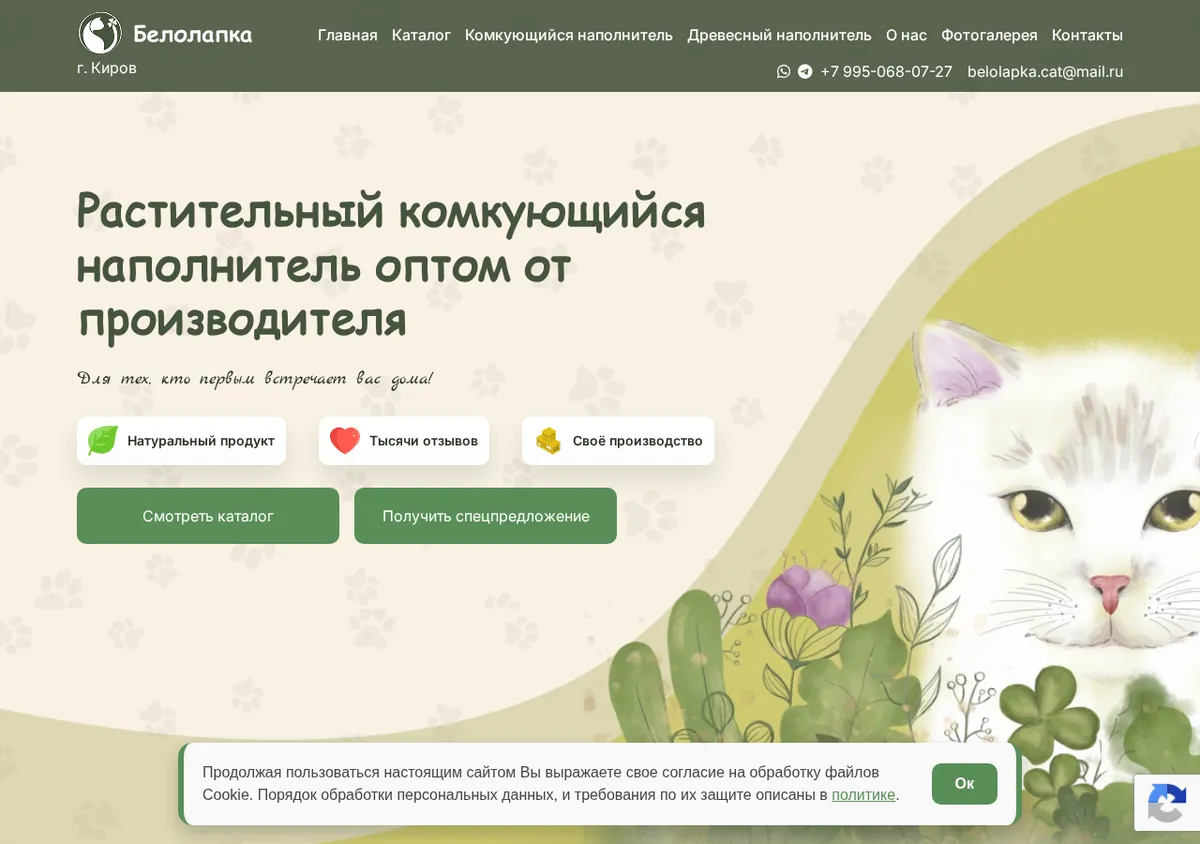
Task: Open WhatsApp chat icon in header
Action: coord(784,72)
